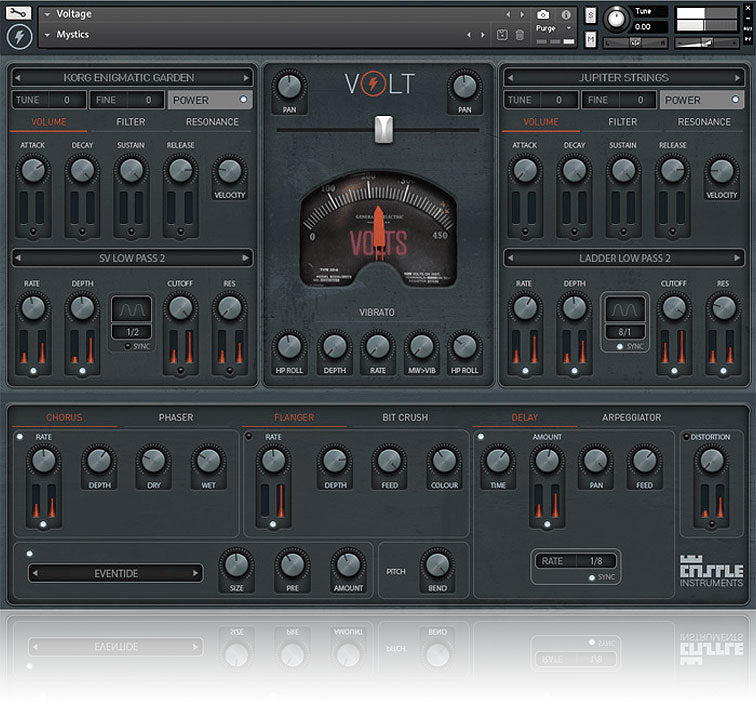This screenshot has height=705, width=756.
Task: Open the Mystics preset dropdown
Action: point(47,35)
